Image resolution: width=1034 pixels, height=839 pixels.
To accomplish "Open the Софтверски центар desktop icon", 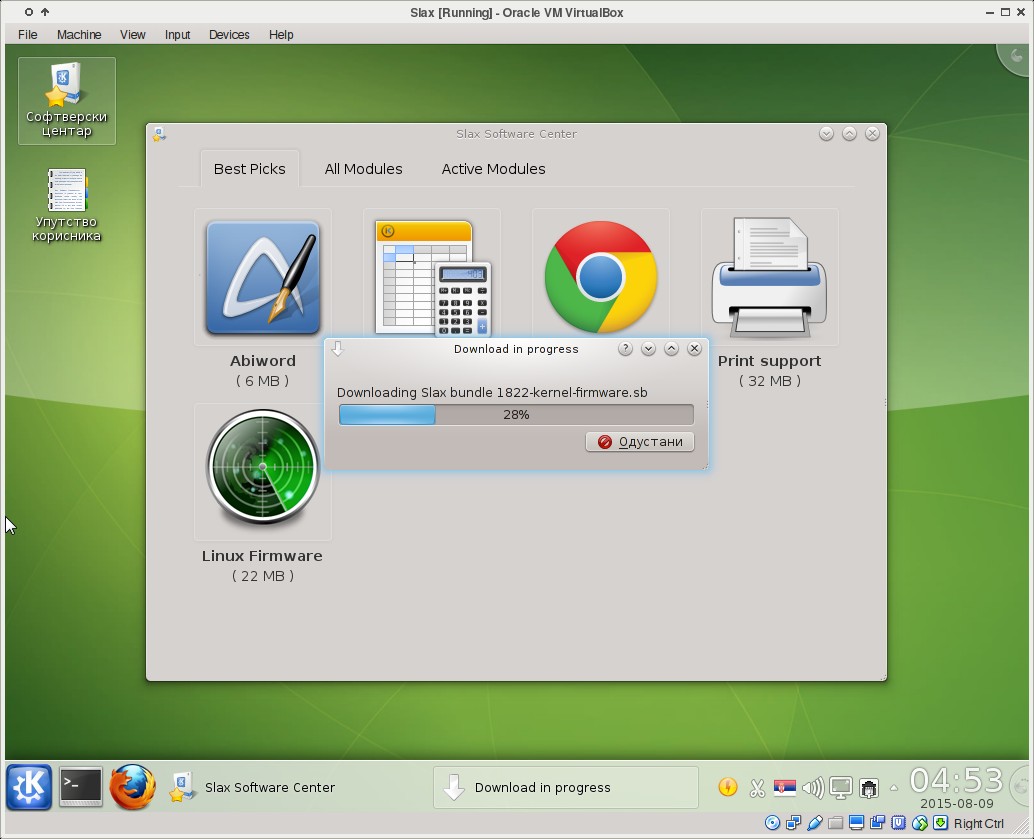I will (67, 100).
